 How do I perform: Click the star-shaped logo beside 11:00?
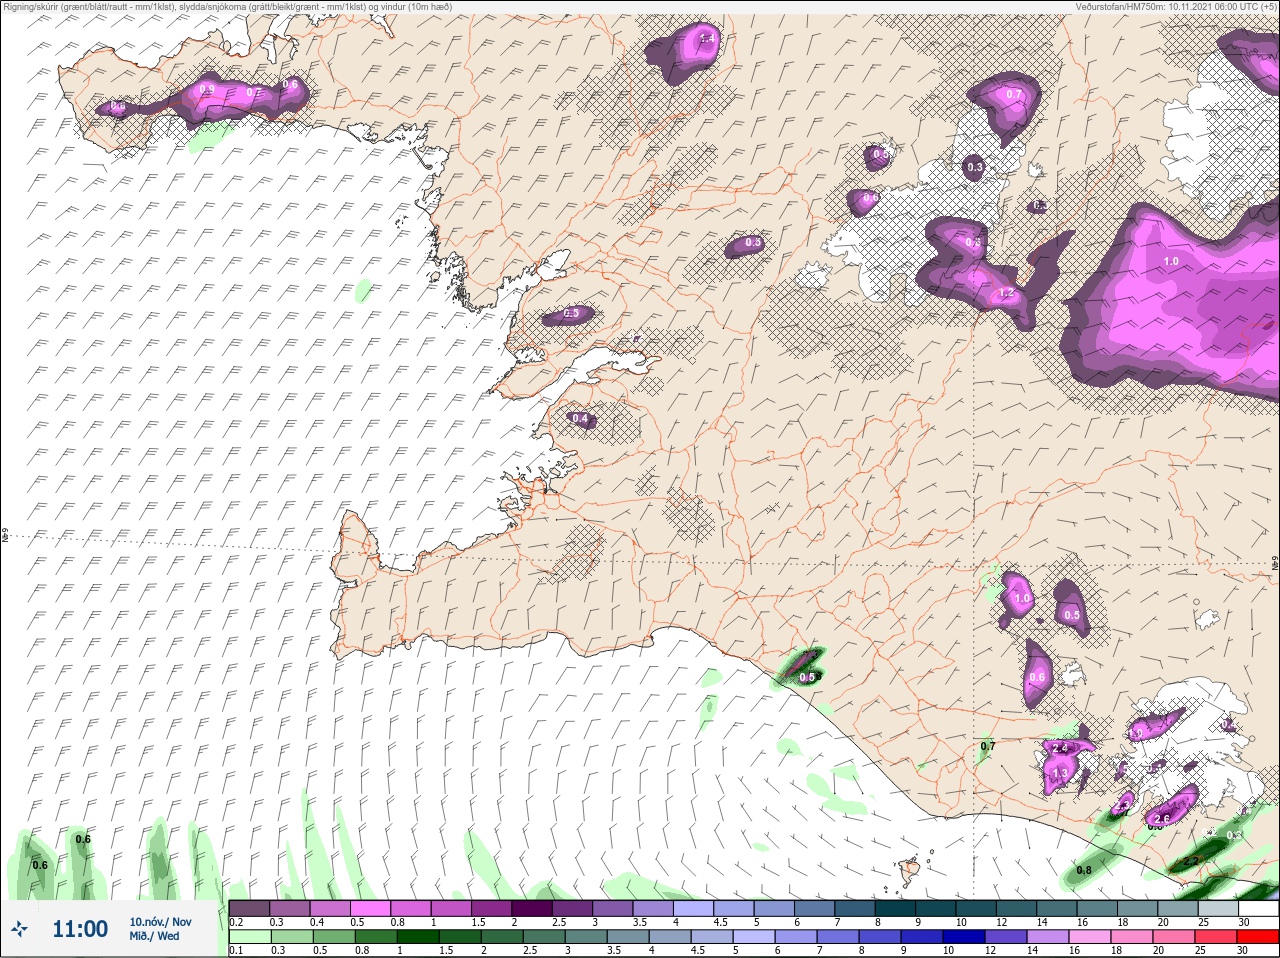[19, 930]
